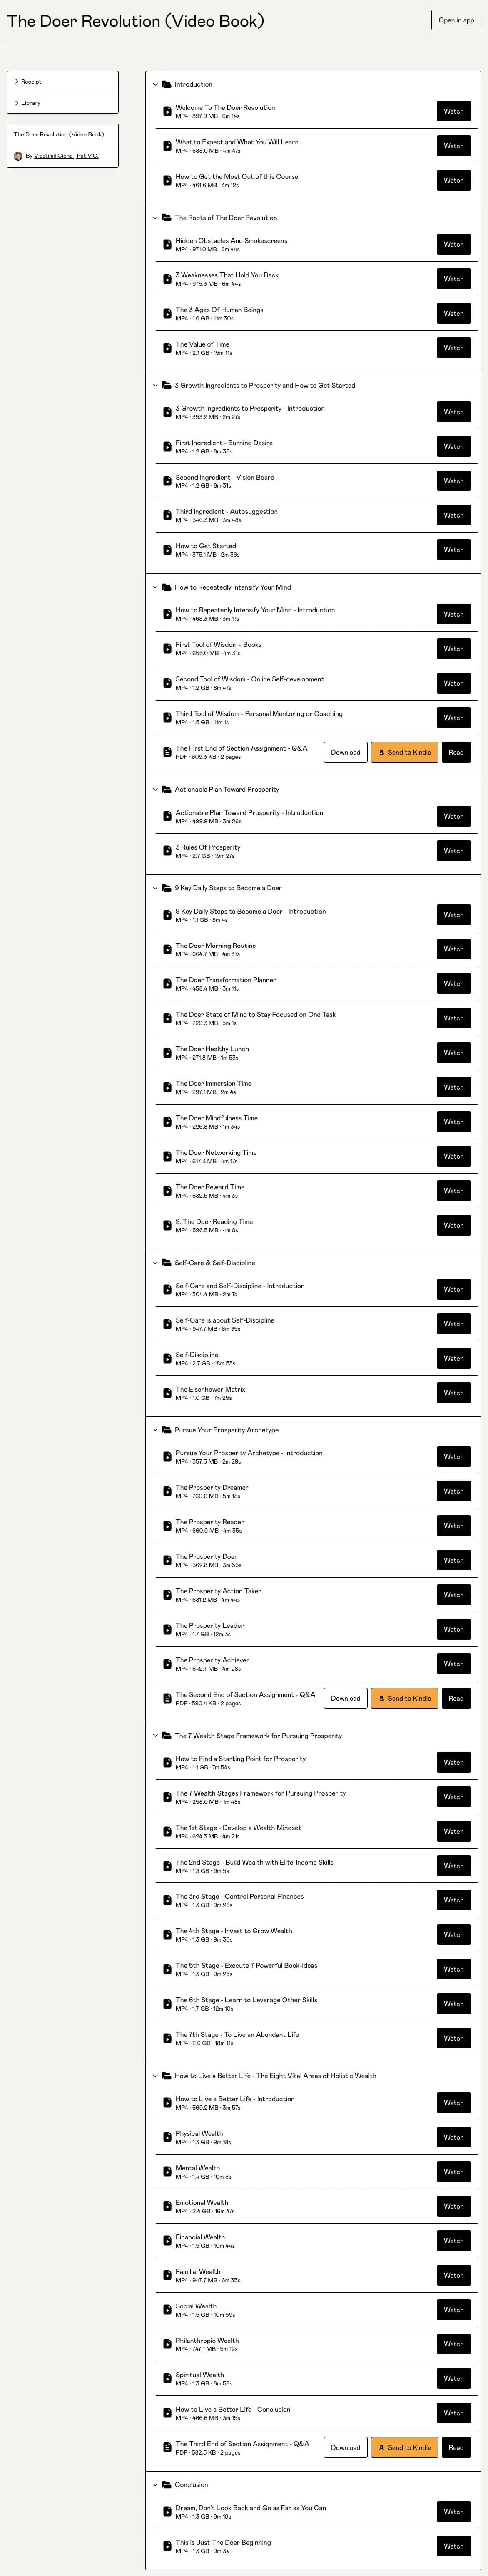Collapse The Roots of The Doer Revolution section

(x=155, y=218)
